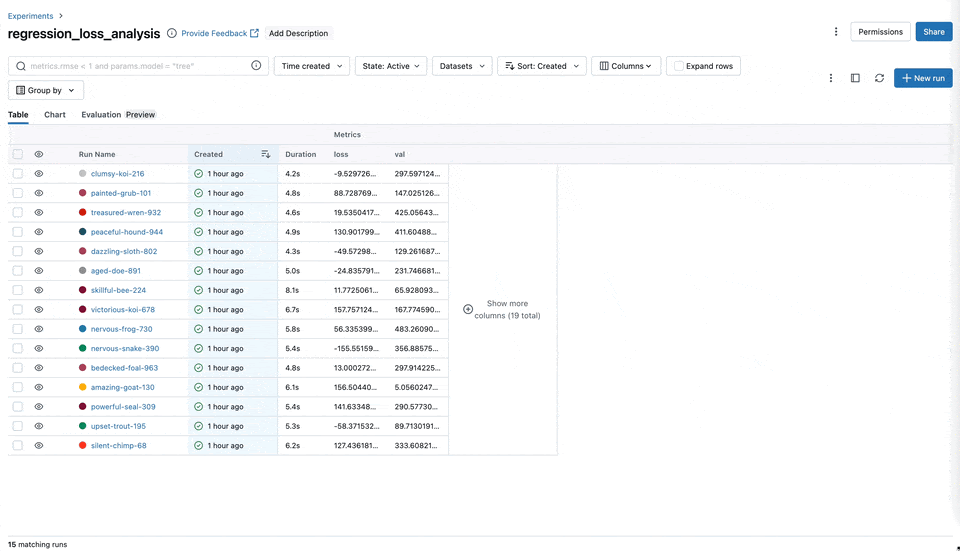Click the plus icon to show more columns
The height and width of the screenshot is (551, 960).
coord(468,309)
